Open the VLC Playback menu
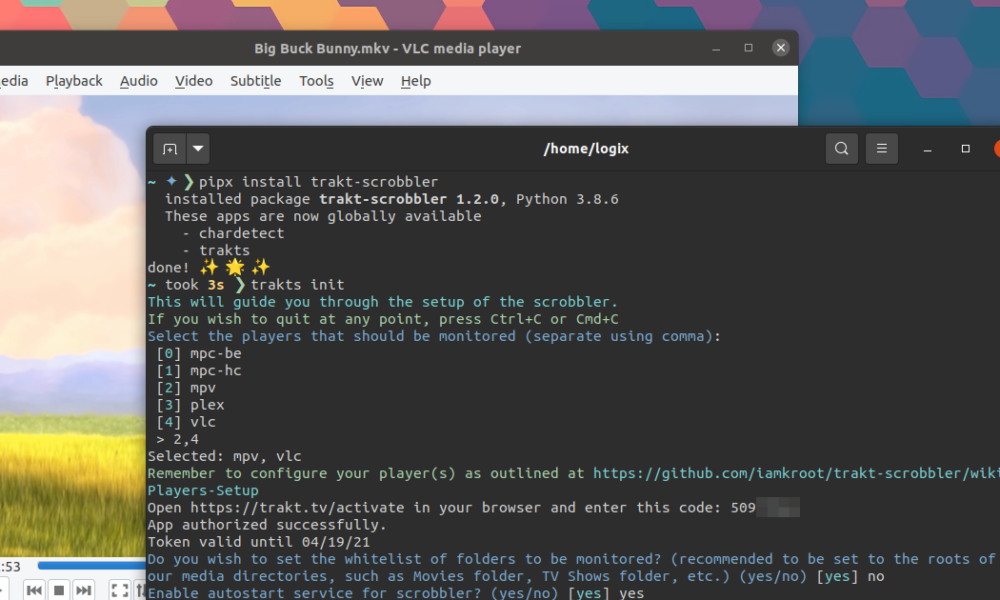Viewport: 1000px width, 600px height. coord(74,81)
